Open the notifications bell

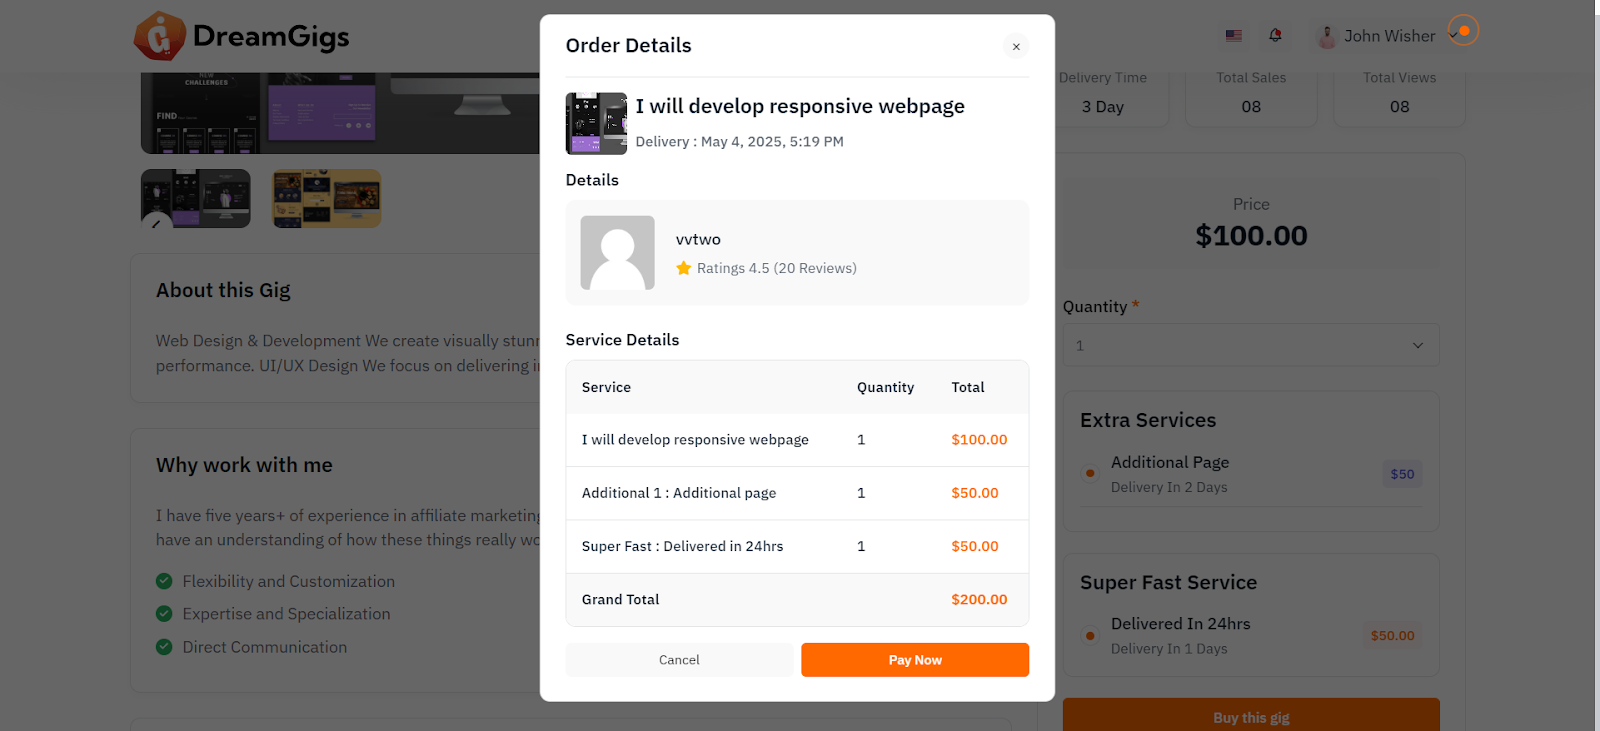pyautogui.click(x=1275, y=36)
